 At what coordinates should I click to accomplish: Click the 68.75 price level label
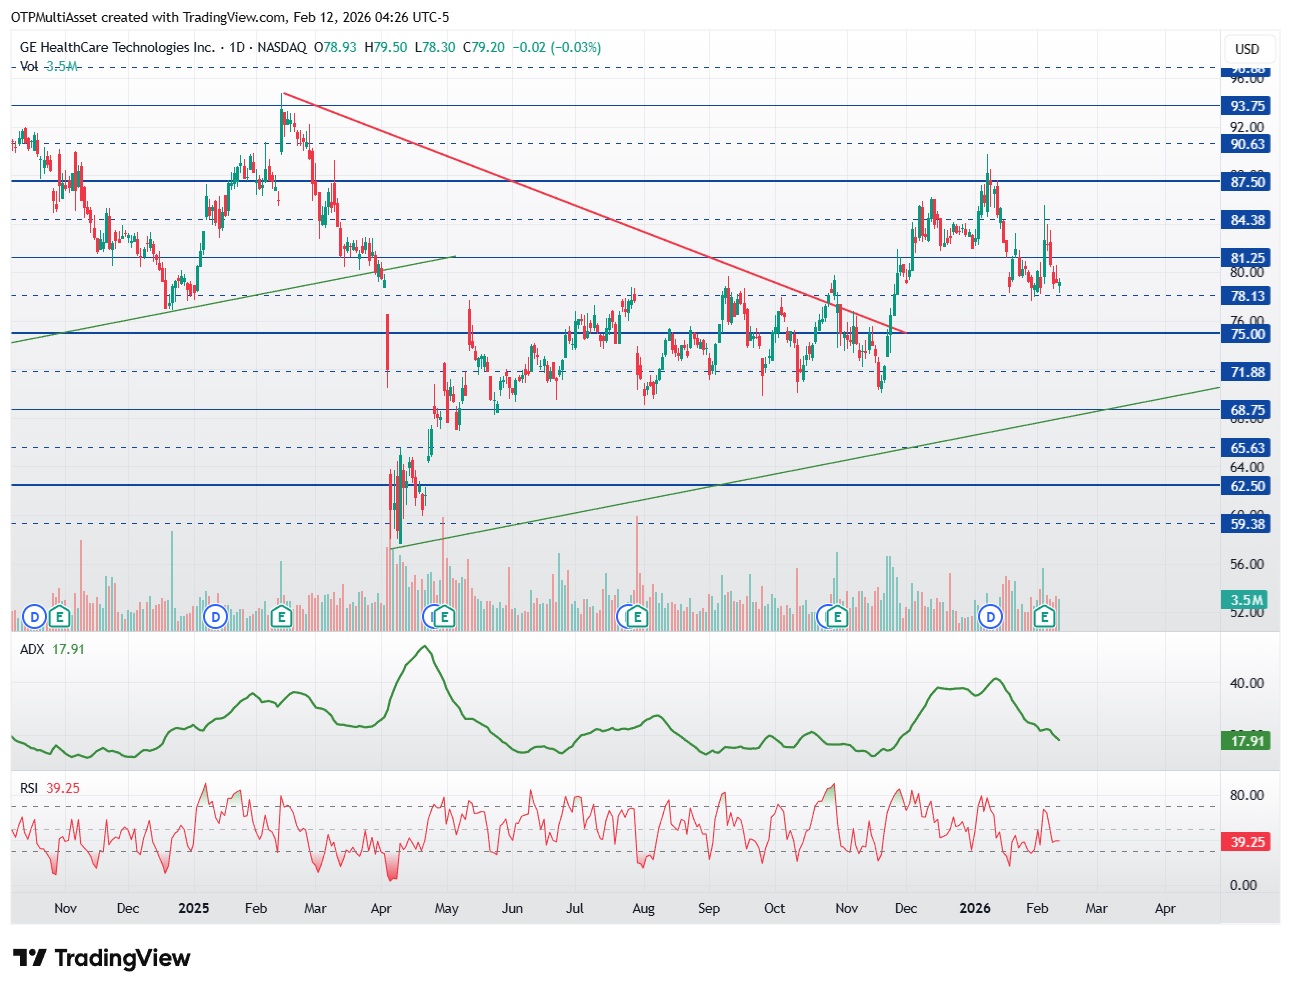point(1247,410)
